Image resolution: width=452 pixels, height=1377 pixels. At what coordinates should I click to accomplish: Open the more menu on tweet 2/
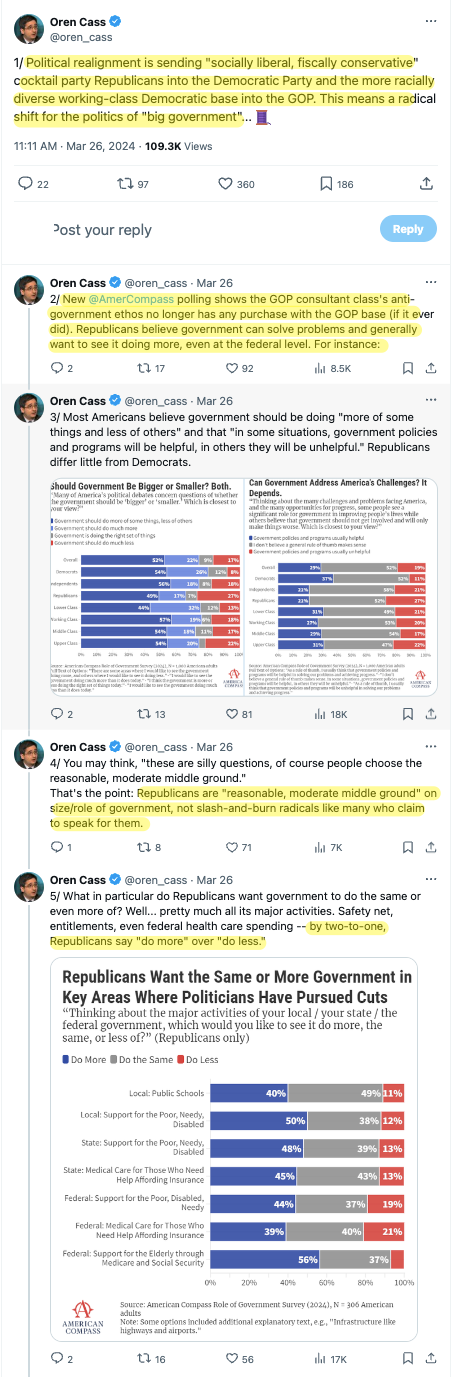tap(429, 281)
